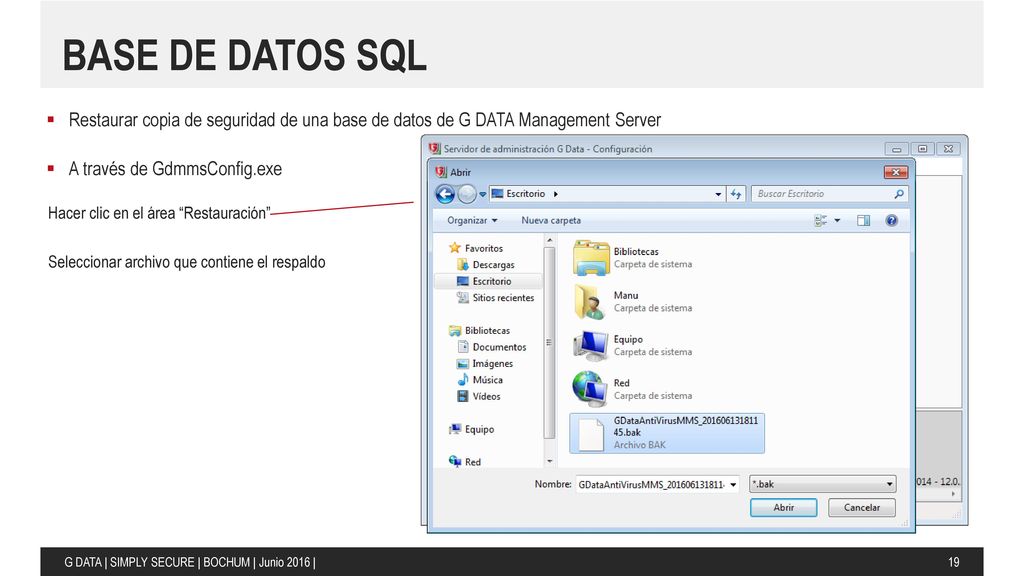
Task: Click the Forward navigation arrow in Abrir dialog
Action: (467, 194)
